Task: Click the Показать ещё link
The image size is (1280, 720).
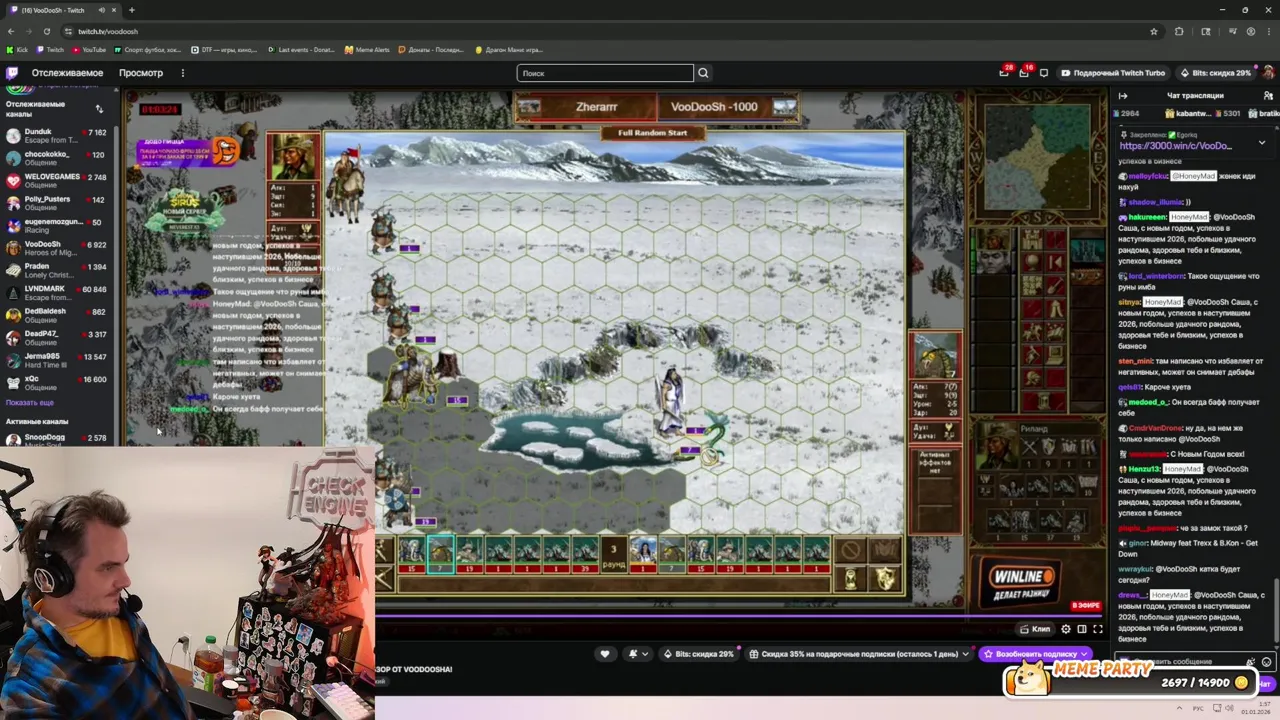Action: pyautogui.click(x=30, y=402)
